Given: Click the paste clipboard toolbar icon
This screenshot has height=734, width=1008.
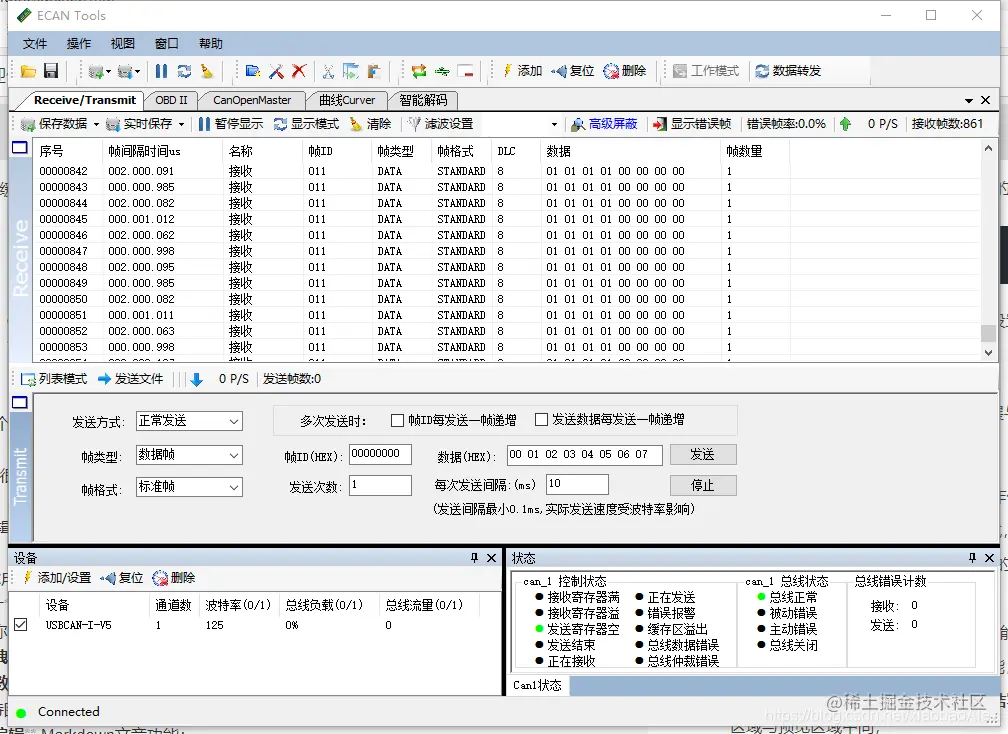Looking at the screenshot, I should point(374,71).
